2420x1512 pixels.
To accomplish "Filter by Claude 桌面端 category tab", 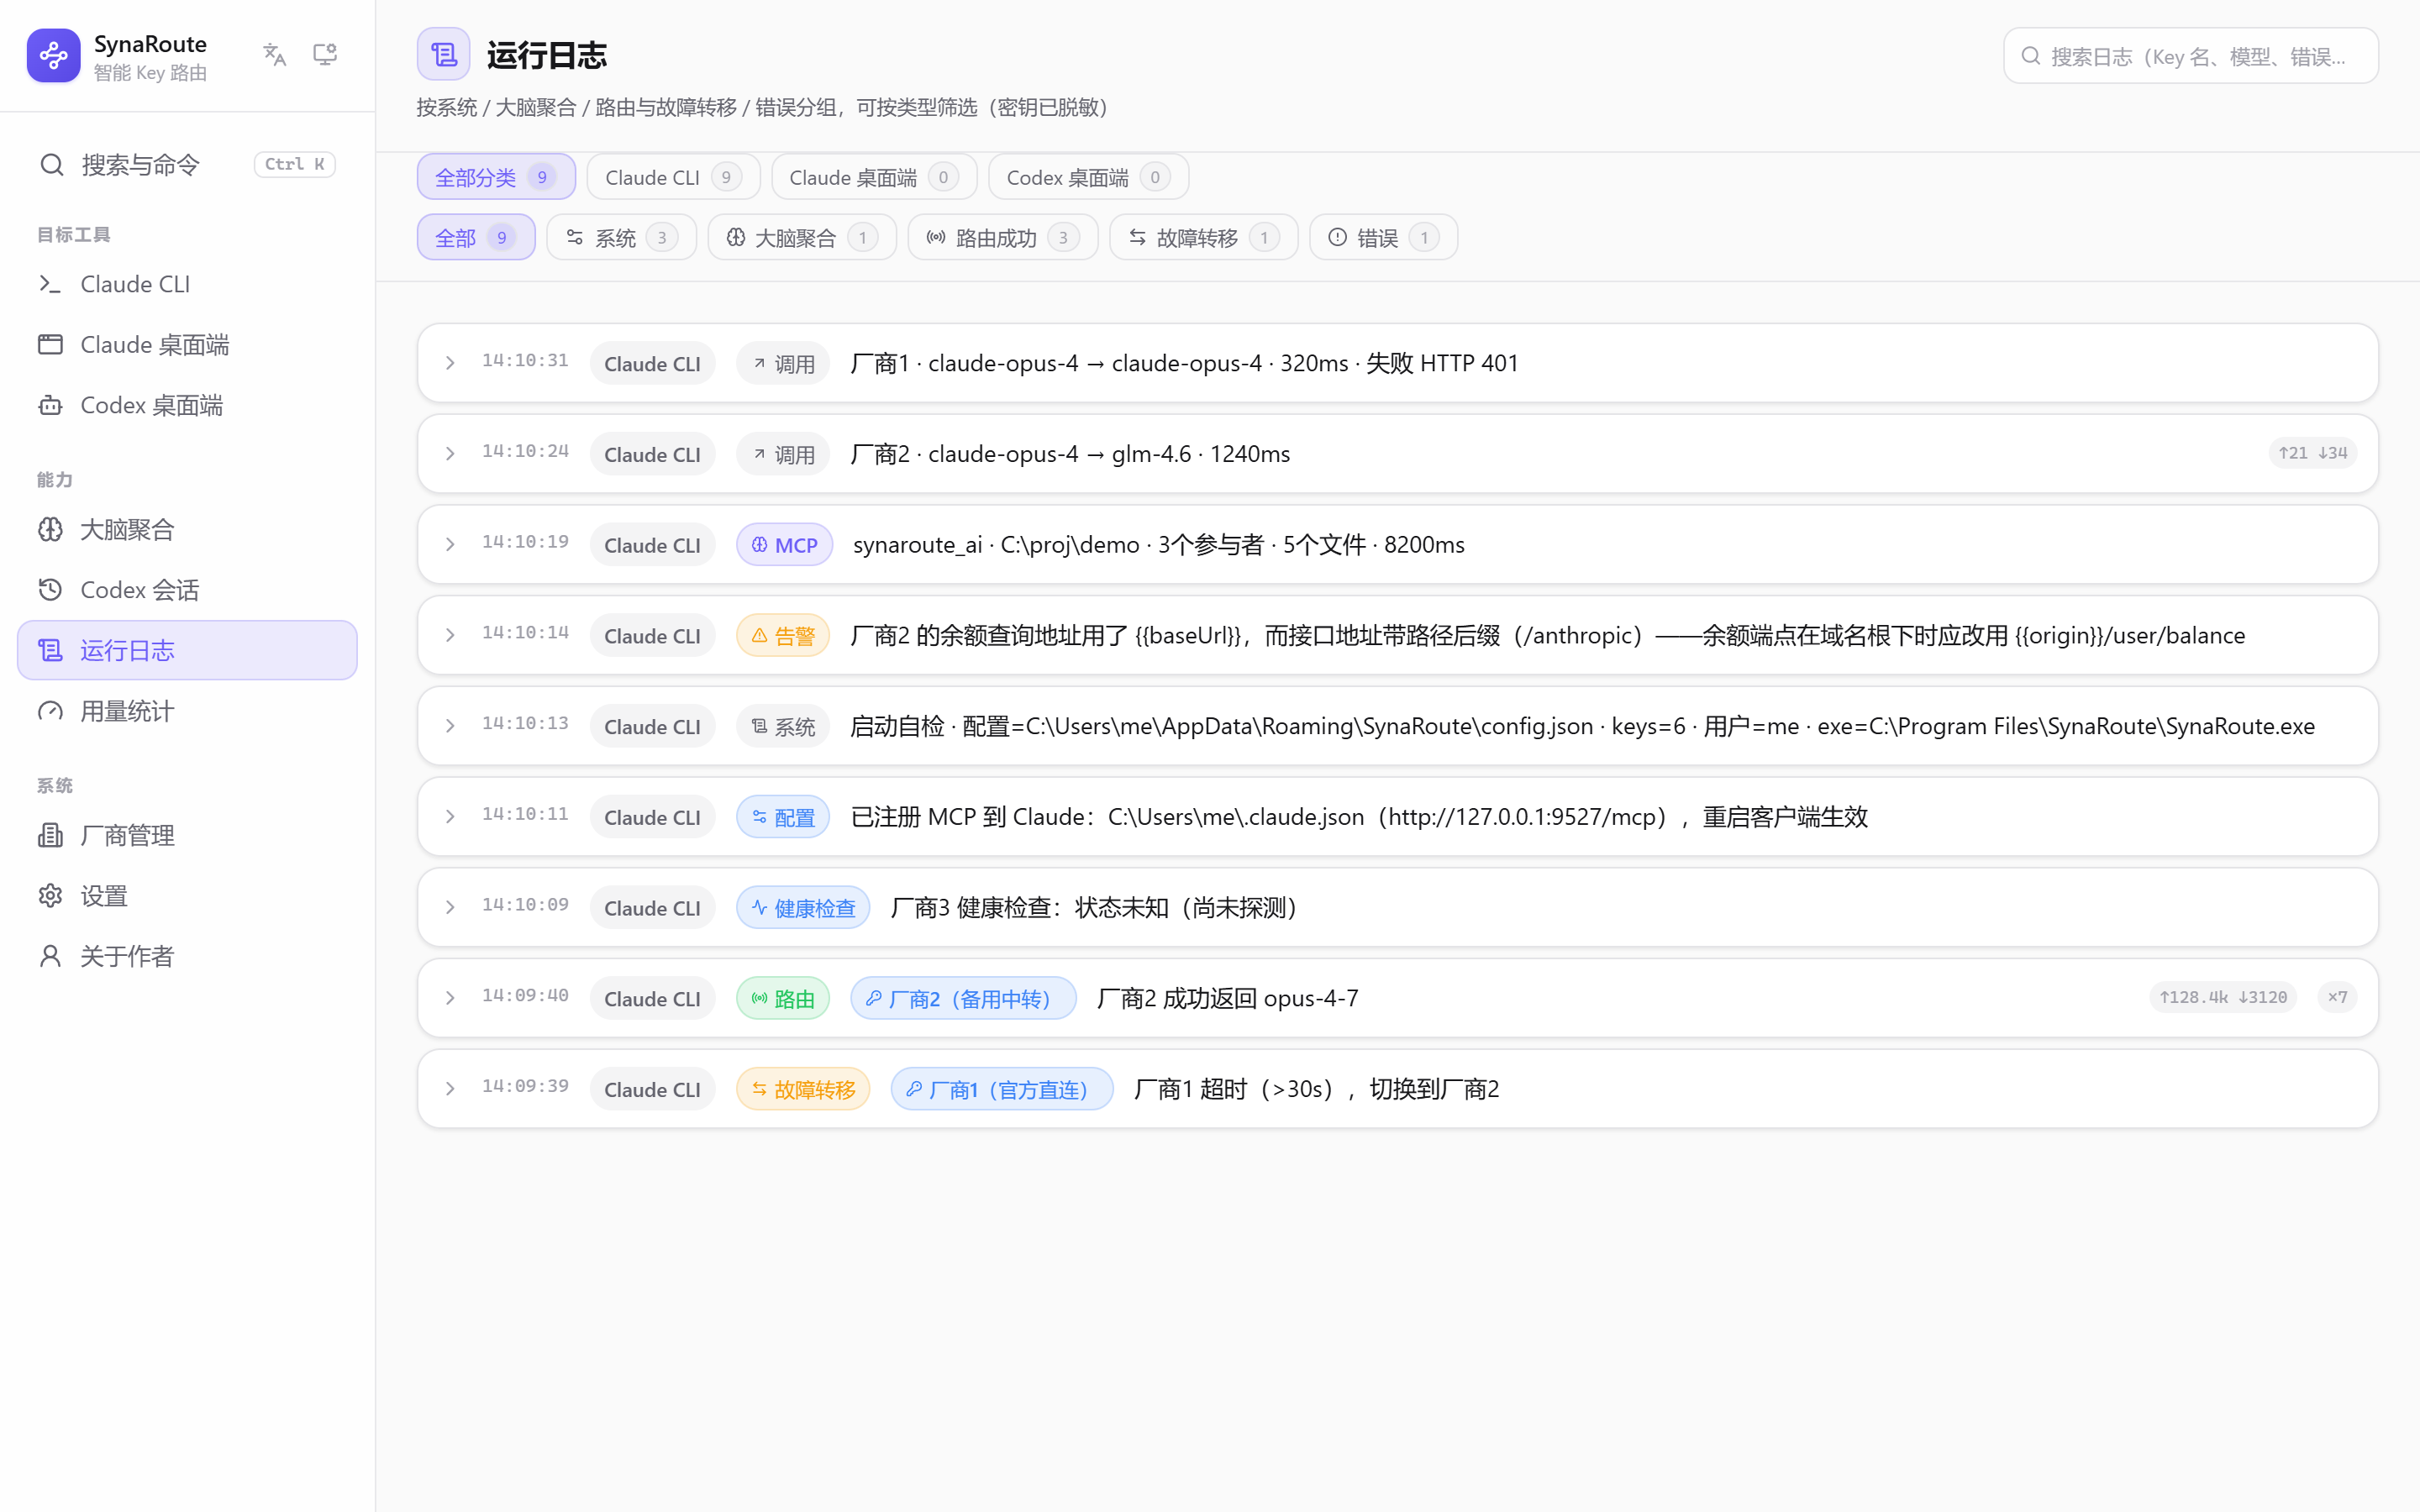I will point(874,177).
